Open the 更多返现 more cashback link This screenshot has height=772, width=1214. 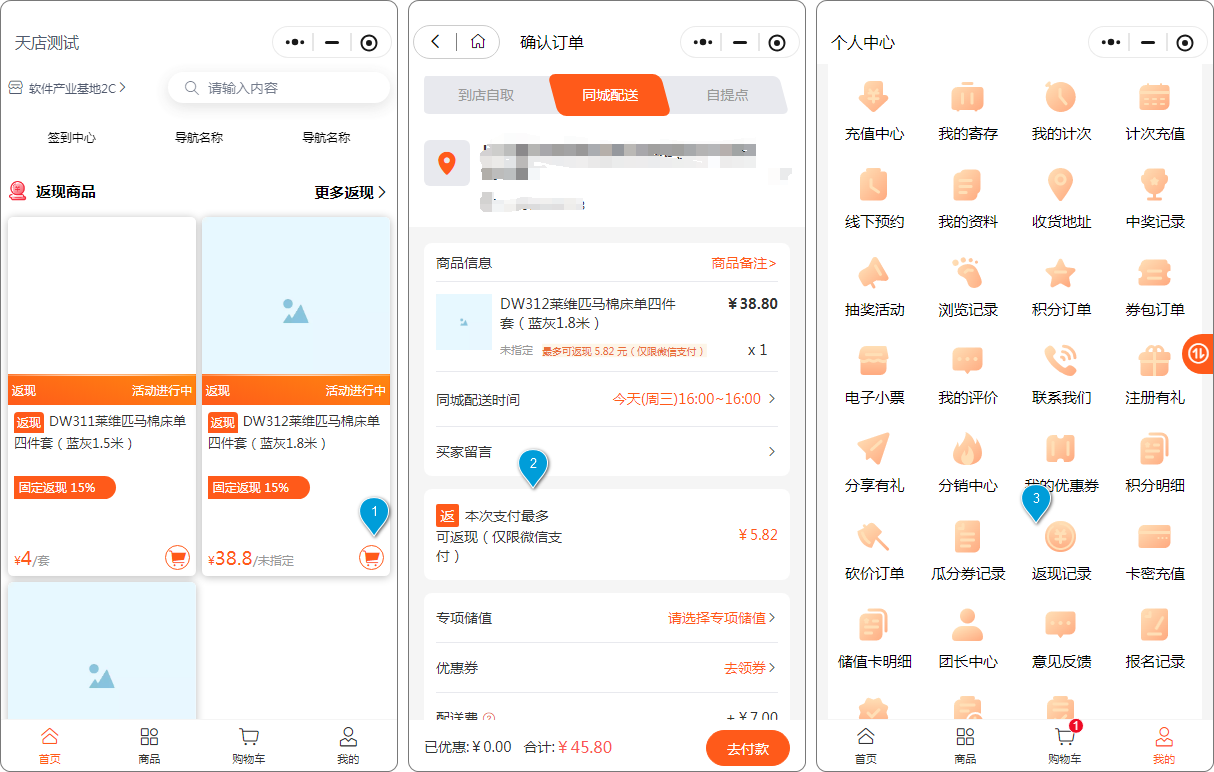click(350, 192)
